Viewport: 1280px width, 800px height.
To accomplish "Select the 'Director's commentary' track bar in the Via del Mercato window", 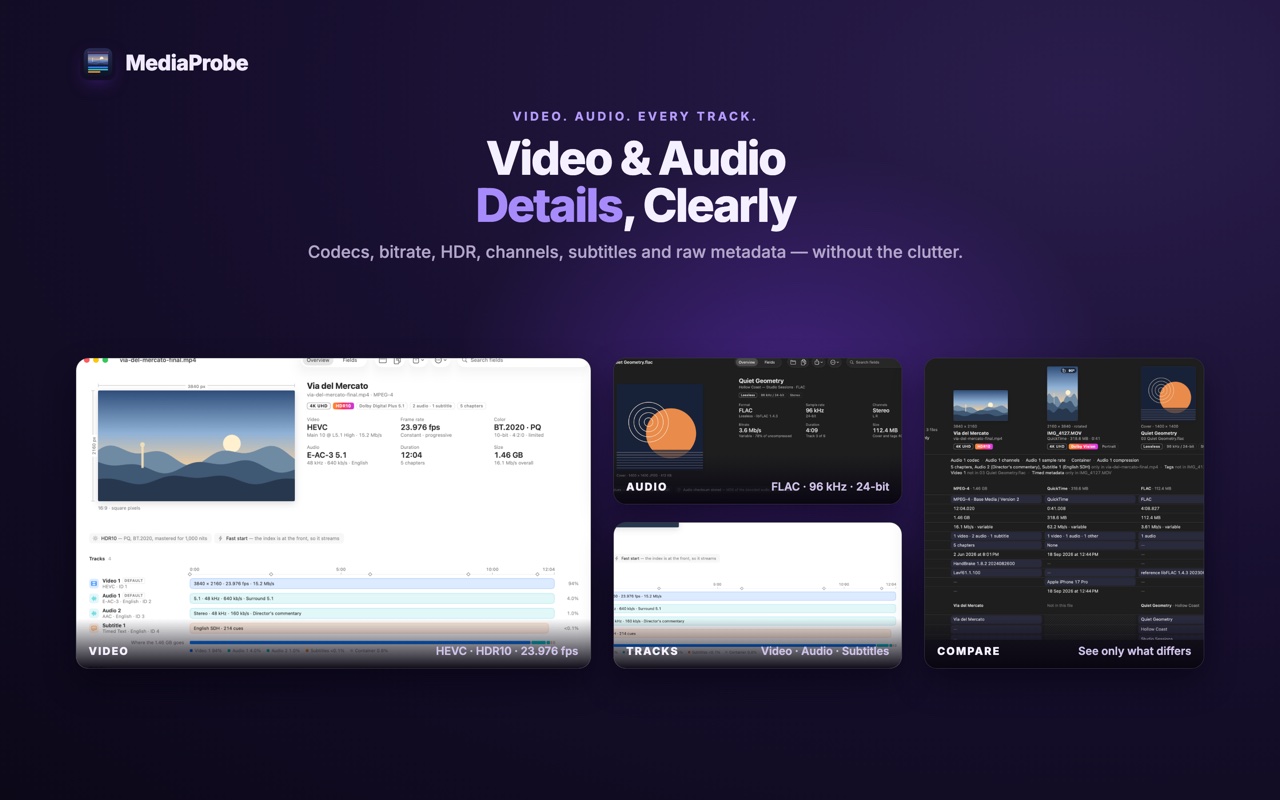I will (372, 613).
